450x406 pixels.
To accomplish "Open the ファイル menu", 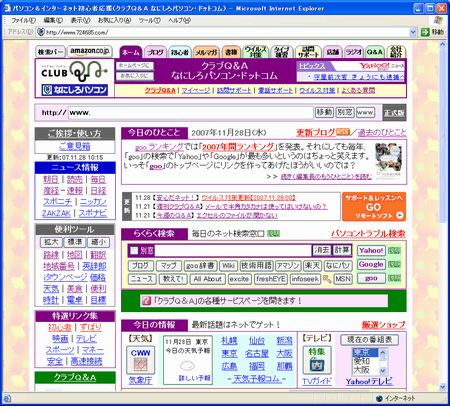I will (23, 20).
